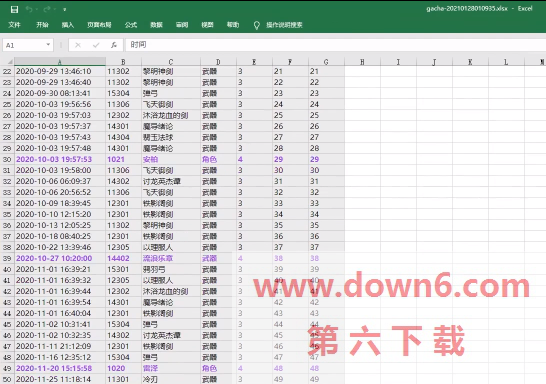Click cell with ID 1020

coord(123,368)
